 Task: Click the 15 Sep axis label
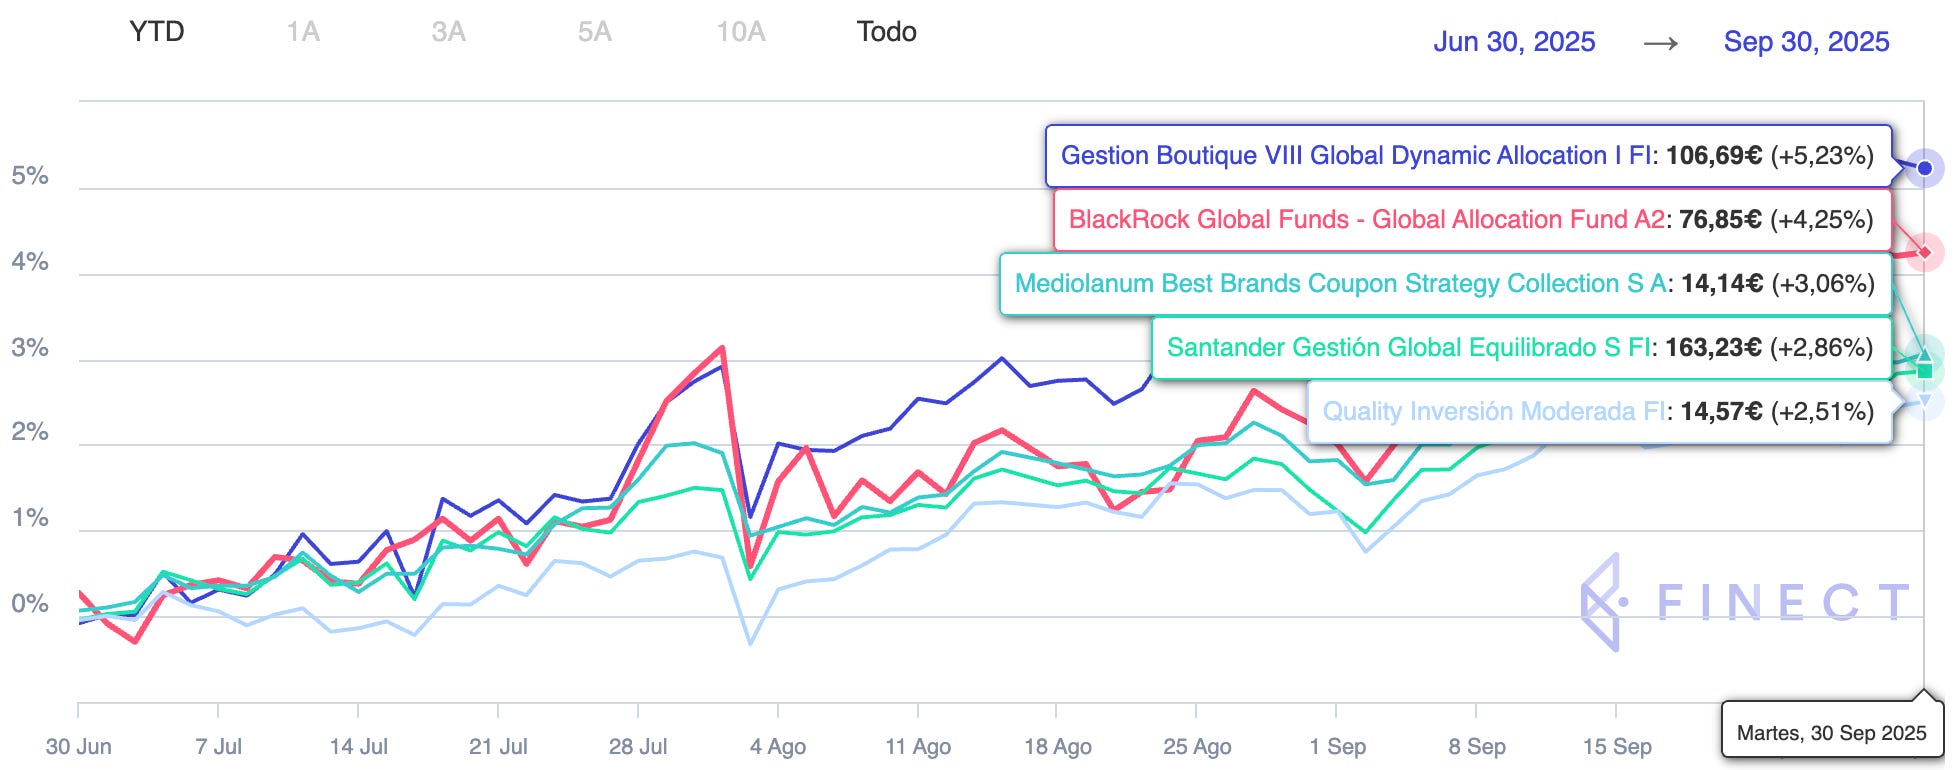1617,747
